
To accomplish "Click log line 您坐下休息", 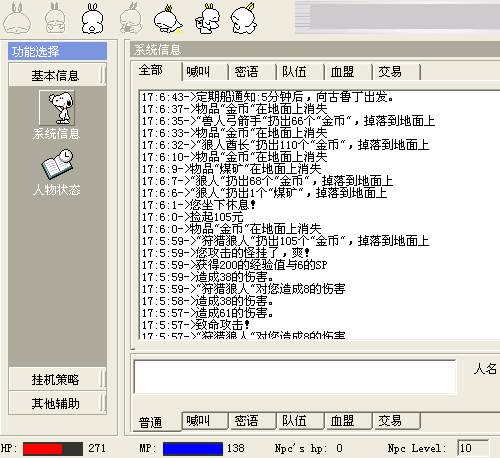I will tap(199, 205).
